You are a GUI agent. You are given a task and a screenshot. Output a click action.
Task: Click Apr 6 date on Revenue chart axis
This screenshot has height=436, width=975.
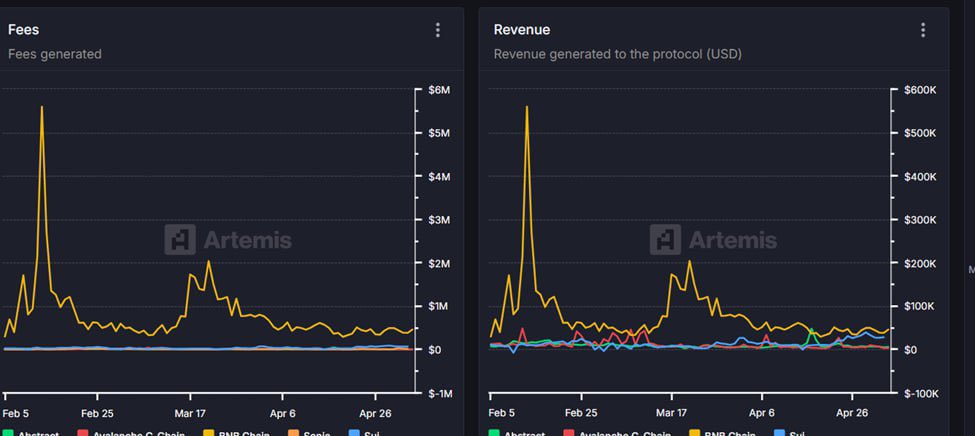[x=762, y=413]
